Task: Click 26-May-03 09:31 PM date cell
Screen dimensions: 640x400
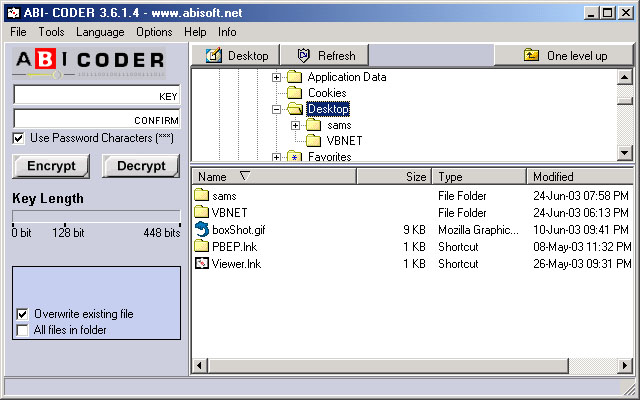Action: tap(582, 264)
